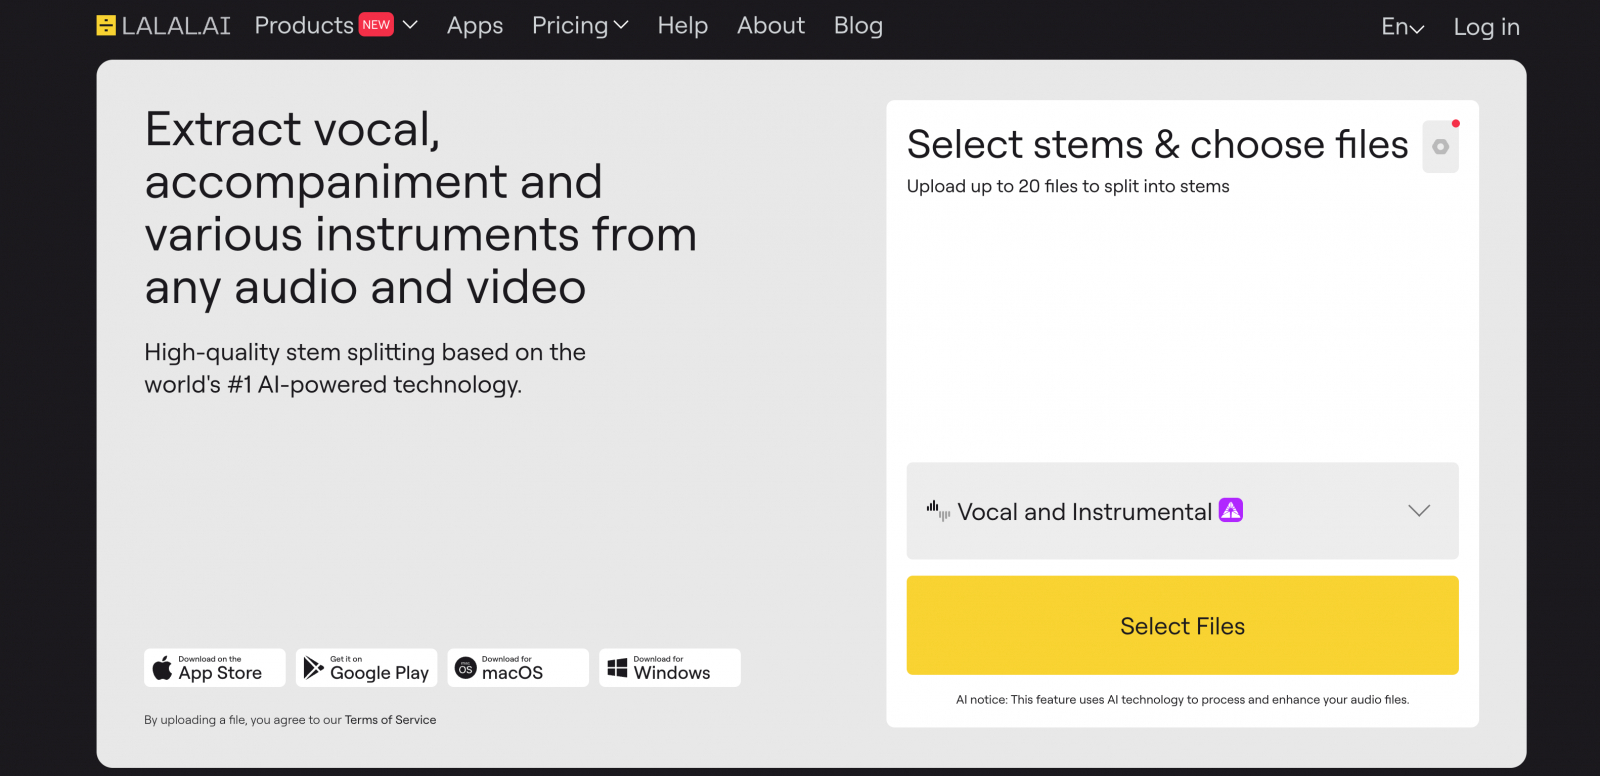Click the Windows download badge
The height and width of the screenshot is (776, 1600).
(x=670, y=668)
